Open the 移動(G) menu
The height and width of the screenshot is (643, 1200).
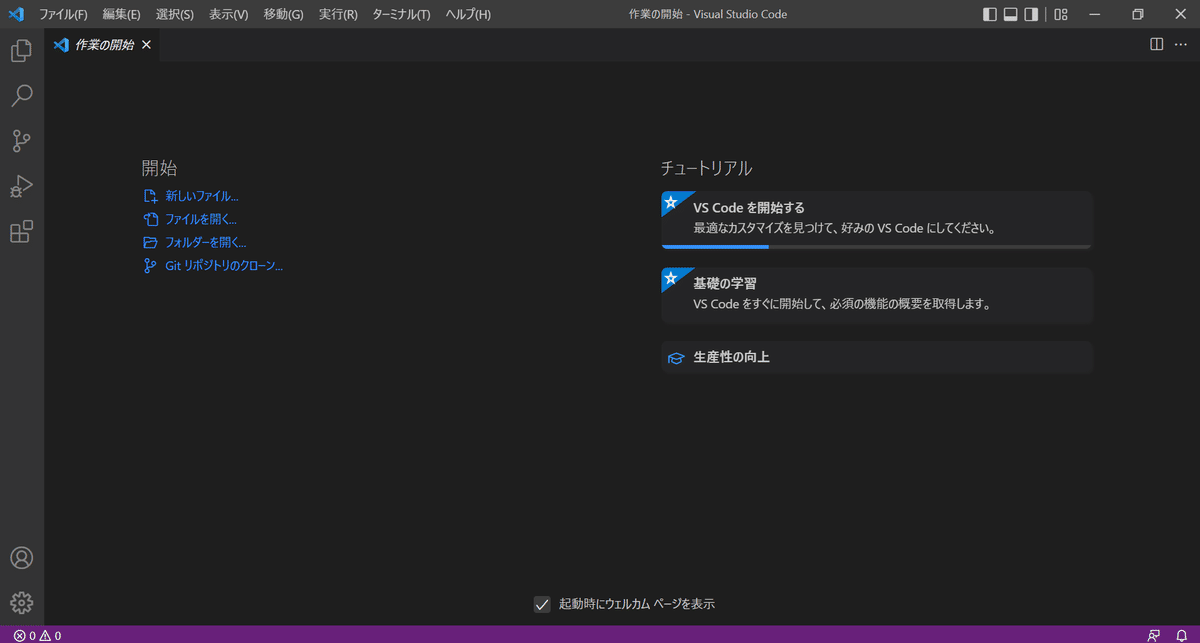(x=284, y=14)
